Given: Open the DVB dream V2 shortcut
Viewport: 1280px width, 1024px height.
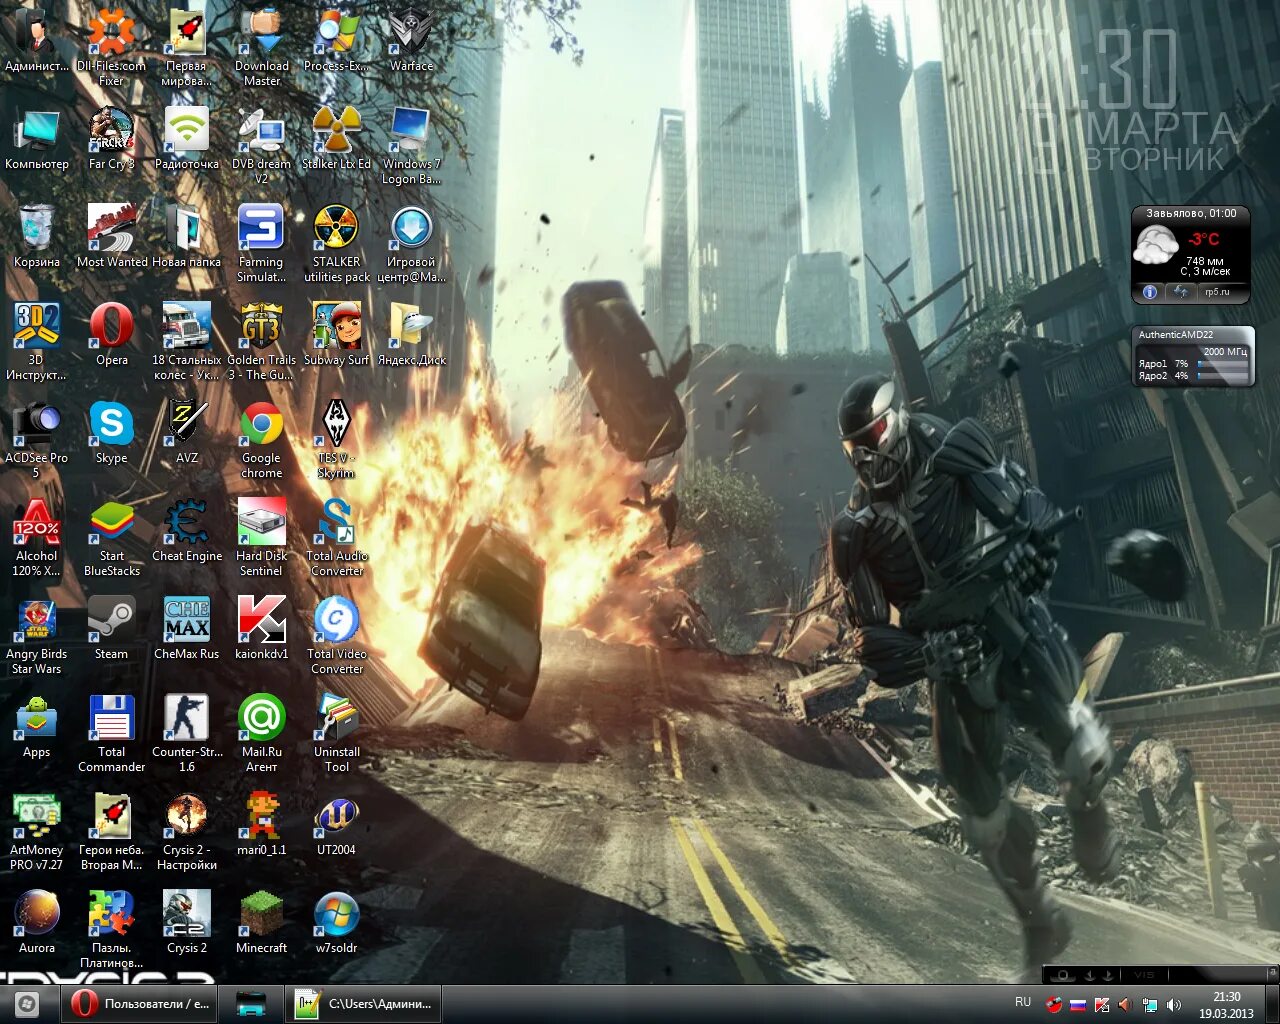Looking at the screenshot, I should (261, 144).
